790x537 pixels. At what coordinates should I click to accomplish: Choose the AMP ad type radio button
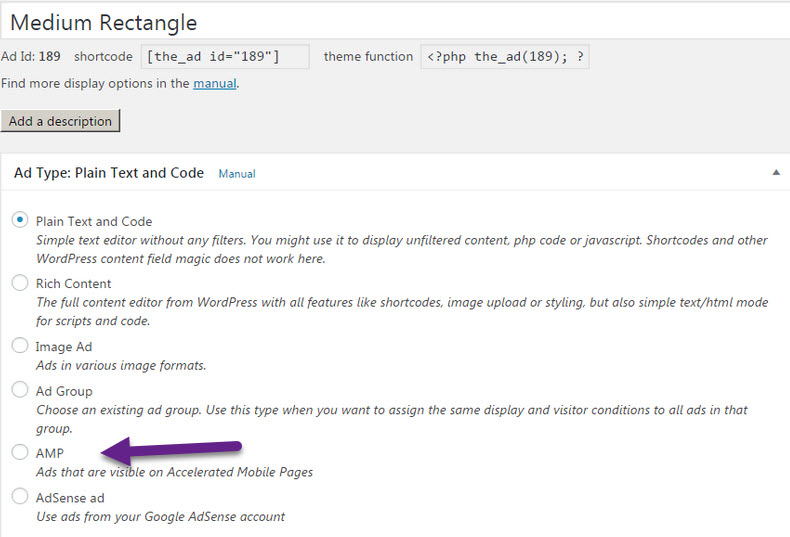click(x=20, y=452)
